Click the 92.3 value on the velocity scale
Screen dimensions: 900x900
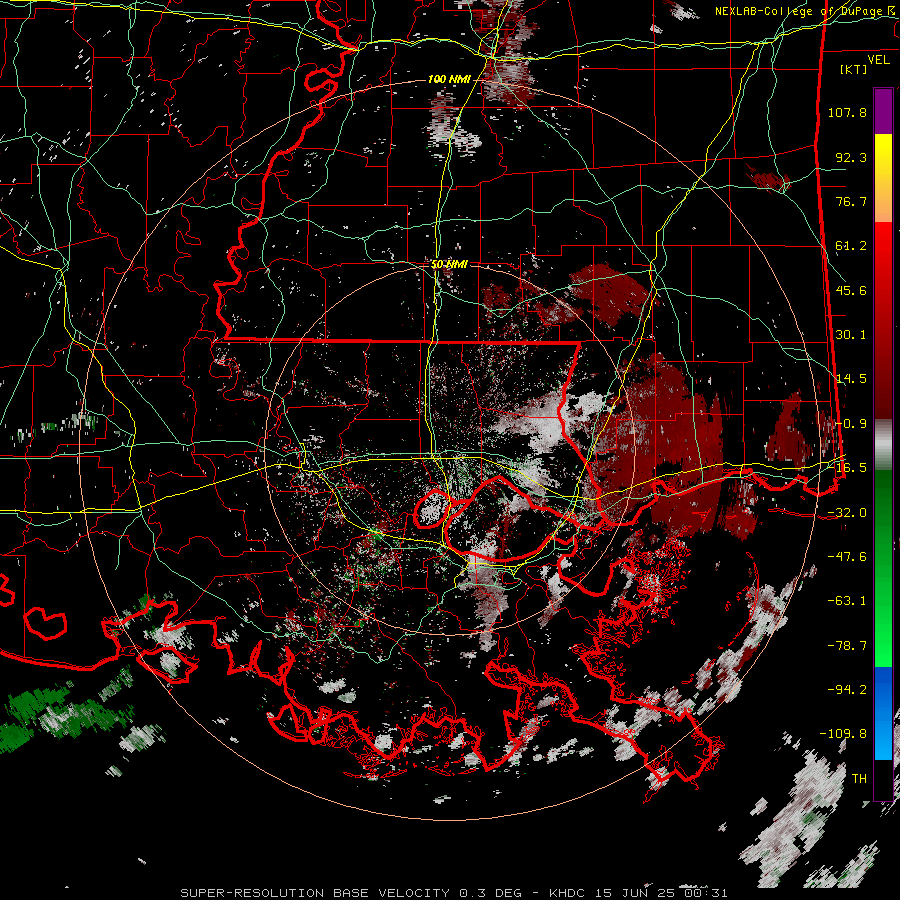[x=851, y=157]
